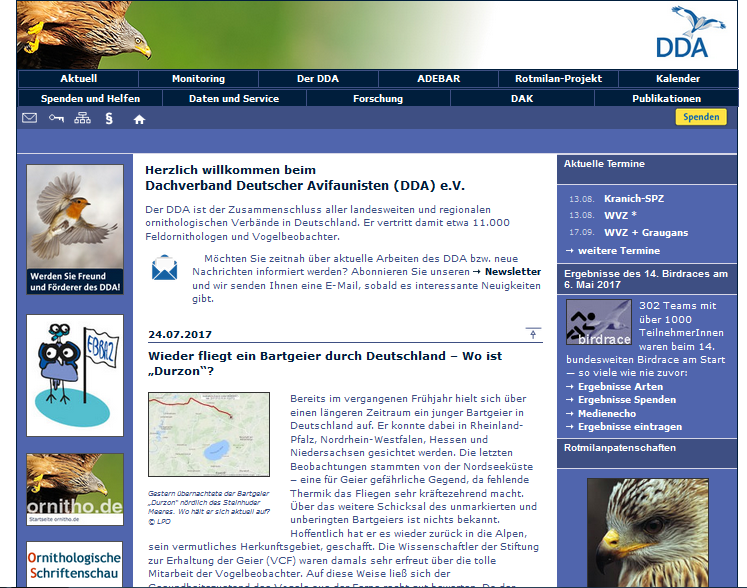
Task: Open the contact envelope icon
Action: click(x=30, y=118)
